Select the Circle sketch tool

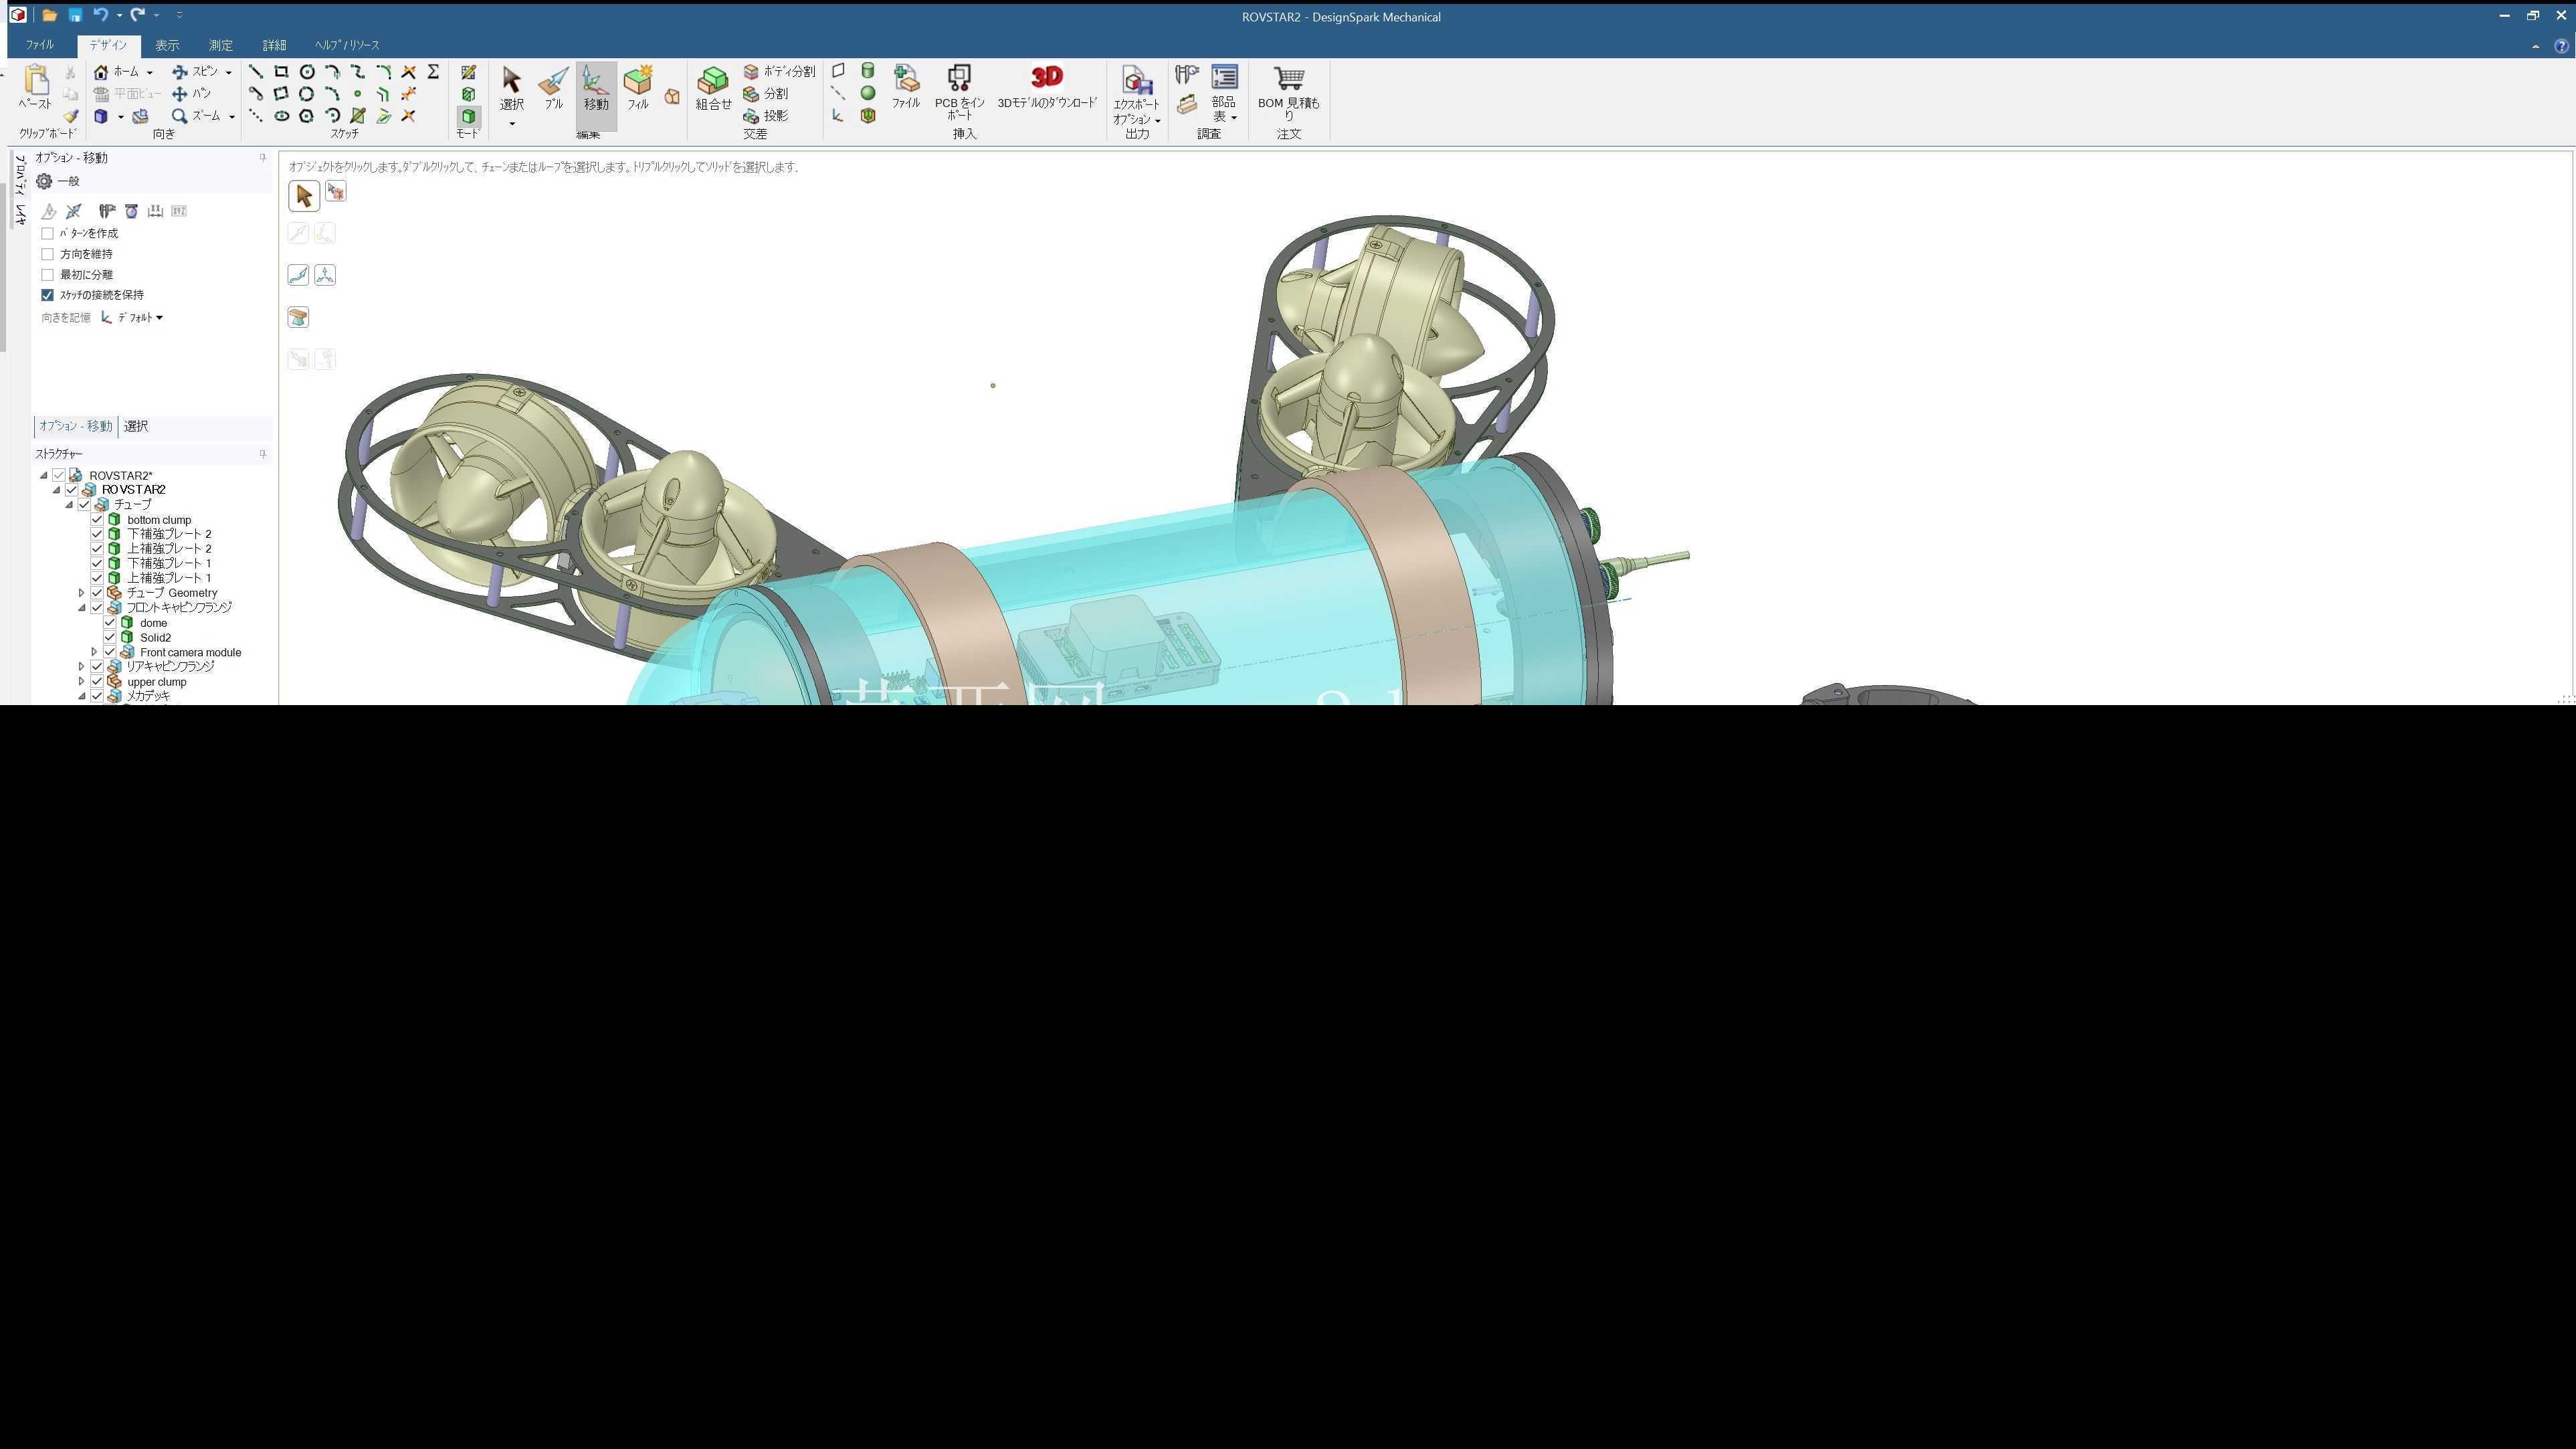[307, 72]
